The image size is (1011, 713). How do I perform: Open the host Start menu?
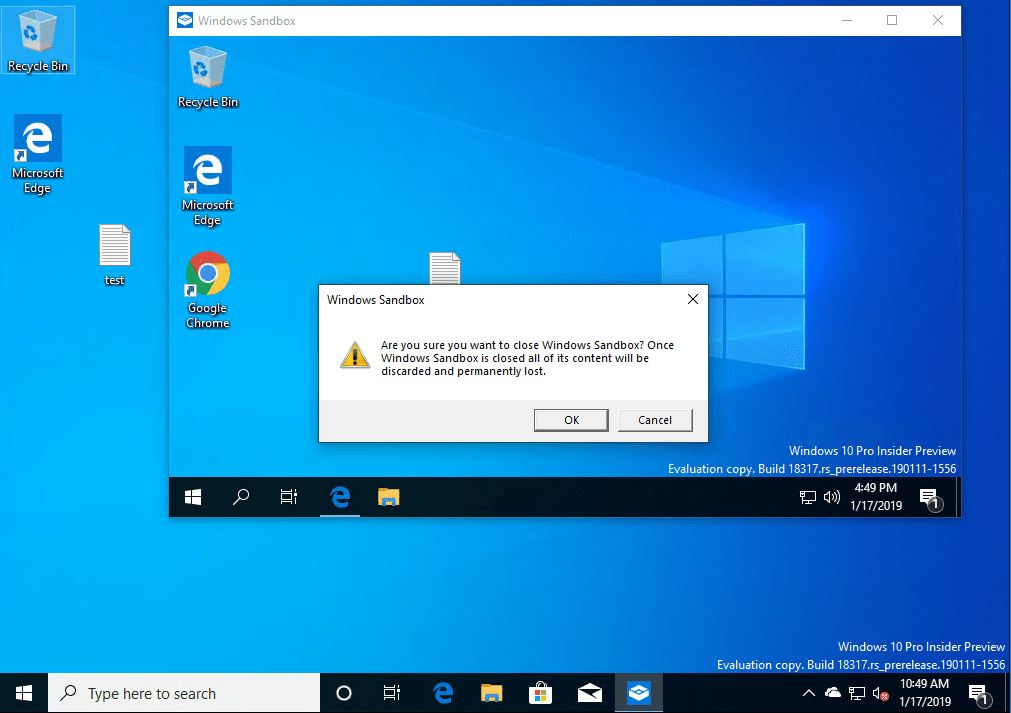click(x=22, y=692)
